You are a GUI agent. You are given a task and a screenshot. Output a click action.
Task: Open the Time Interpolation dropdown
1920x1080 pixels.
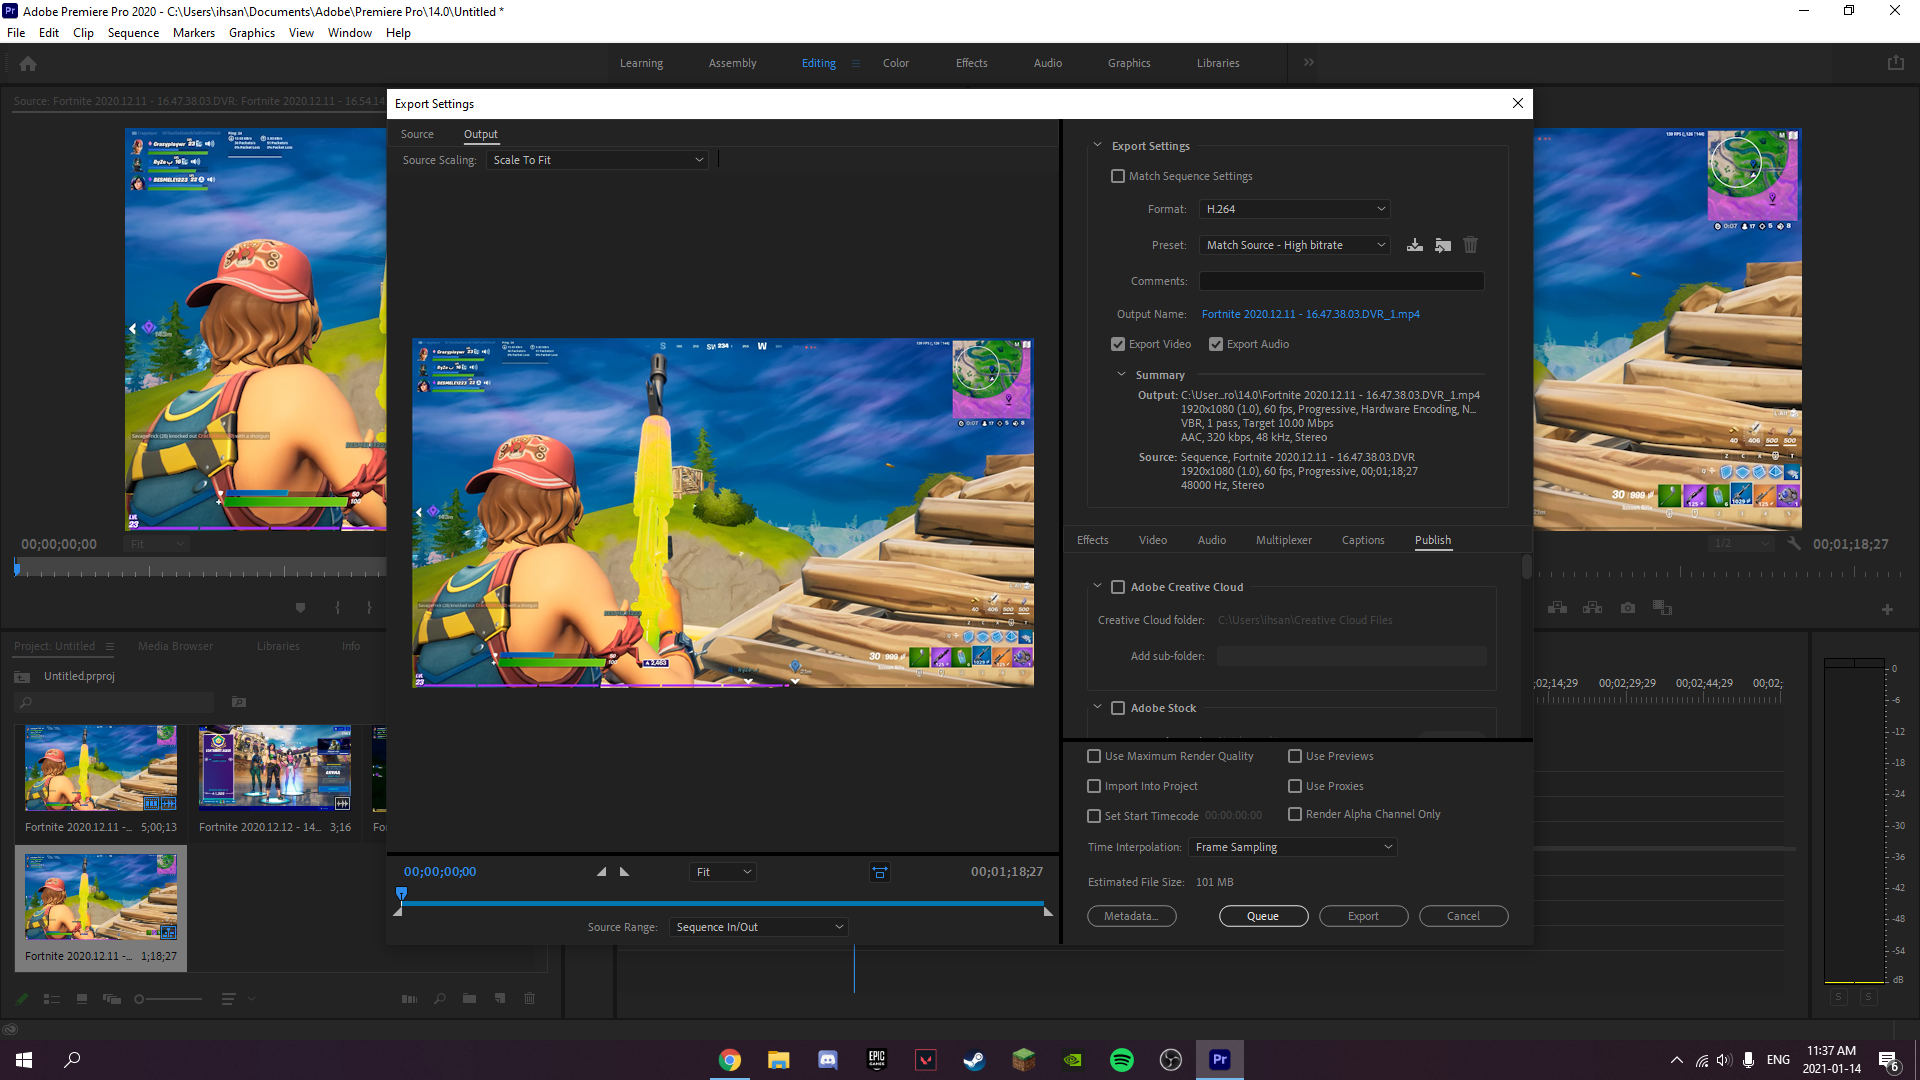(1292, 847)
